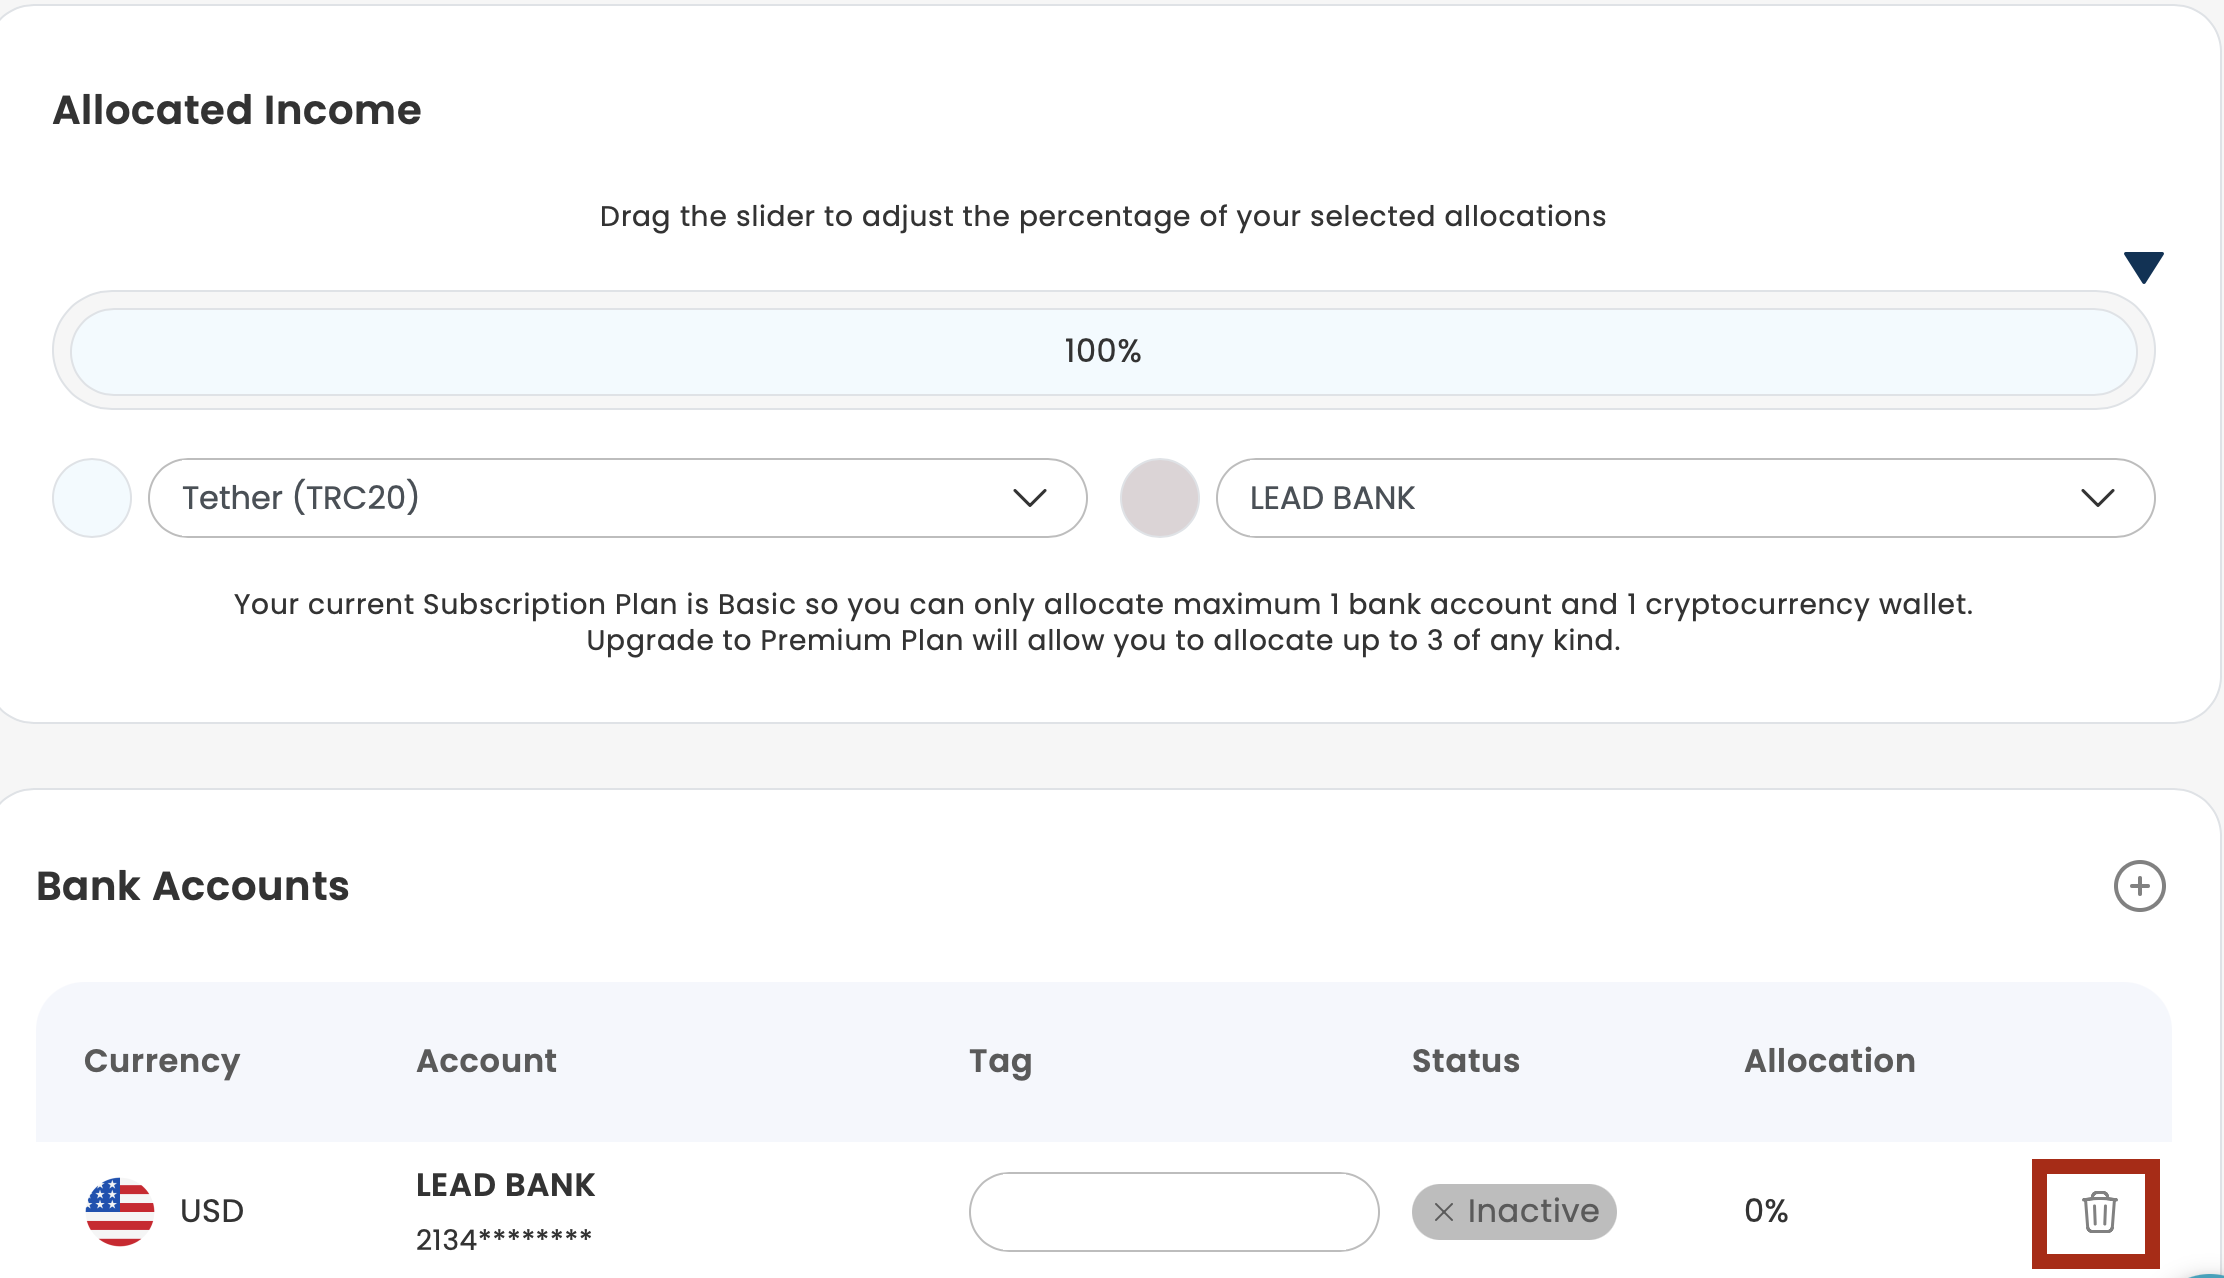Click the X icon in the Inactive badge
Image resolution: width=2224 pixels, height=1278 pixels.
(x=1443, y=1212)
